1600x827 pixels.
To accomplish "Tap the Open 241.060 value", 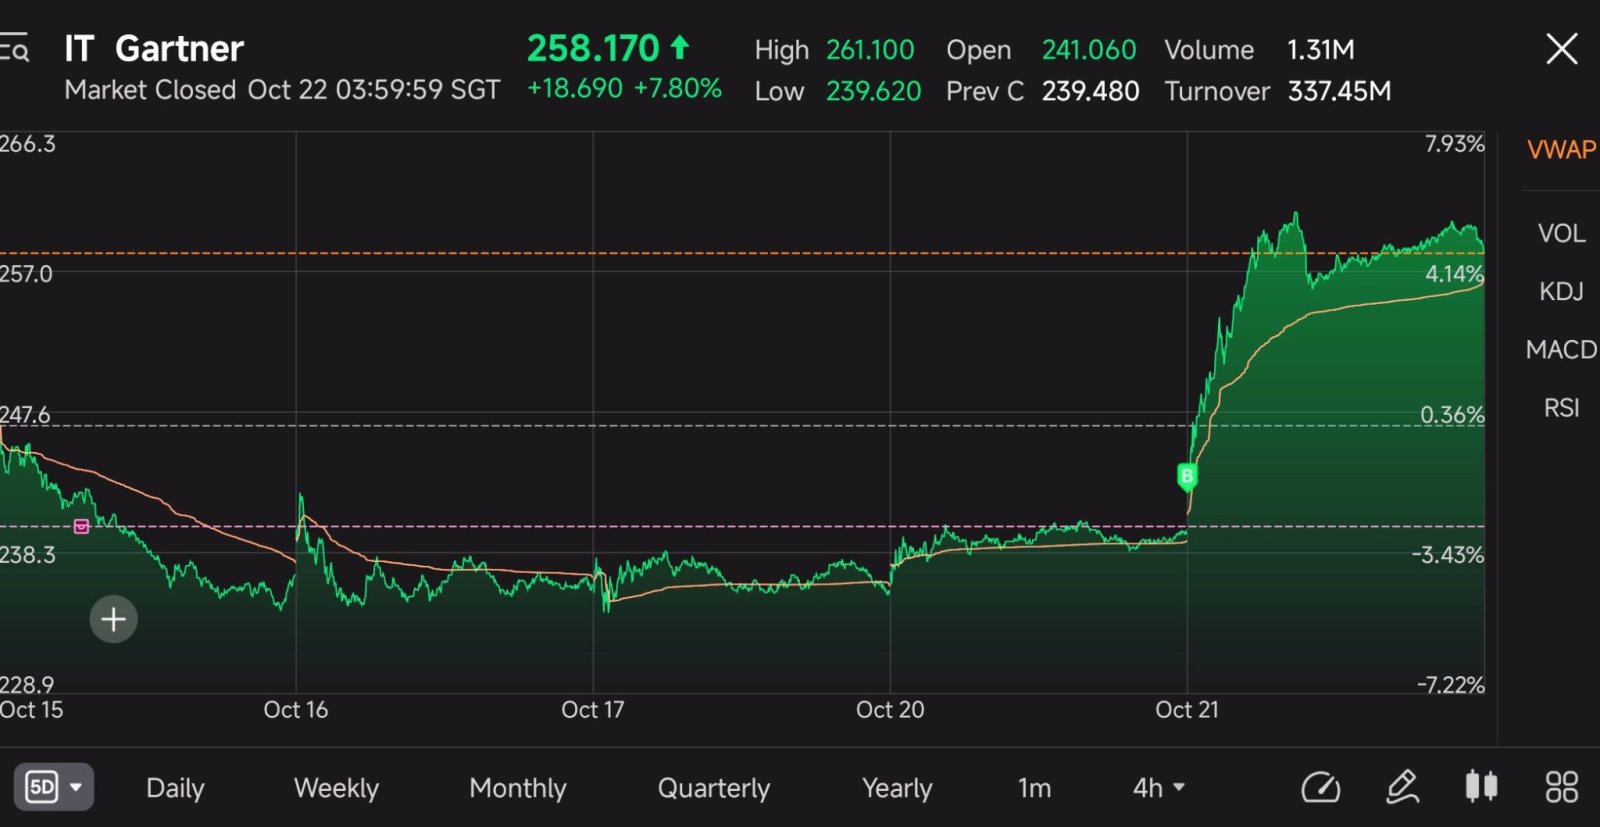I will coord(1089,50).
